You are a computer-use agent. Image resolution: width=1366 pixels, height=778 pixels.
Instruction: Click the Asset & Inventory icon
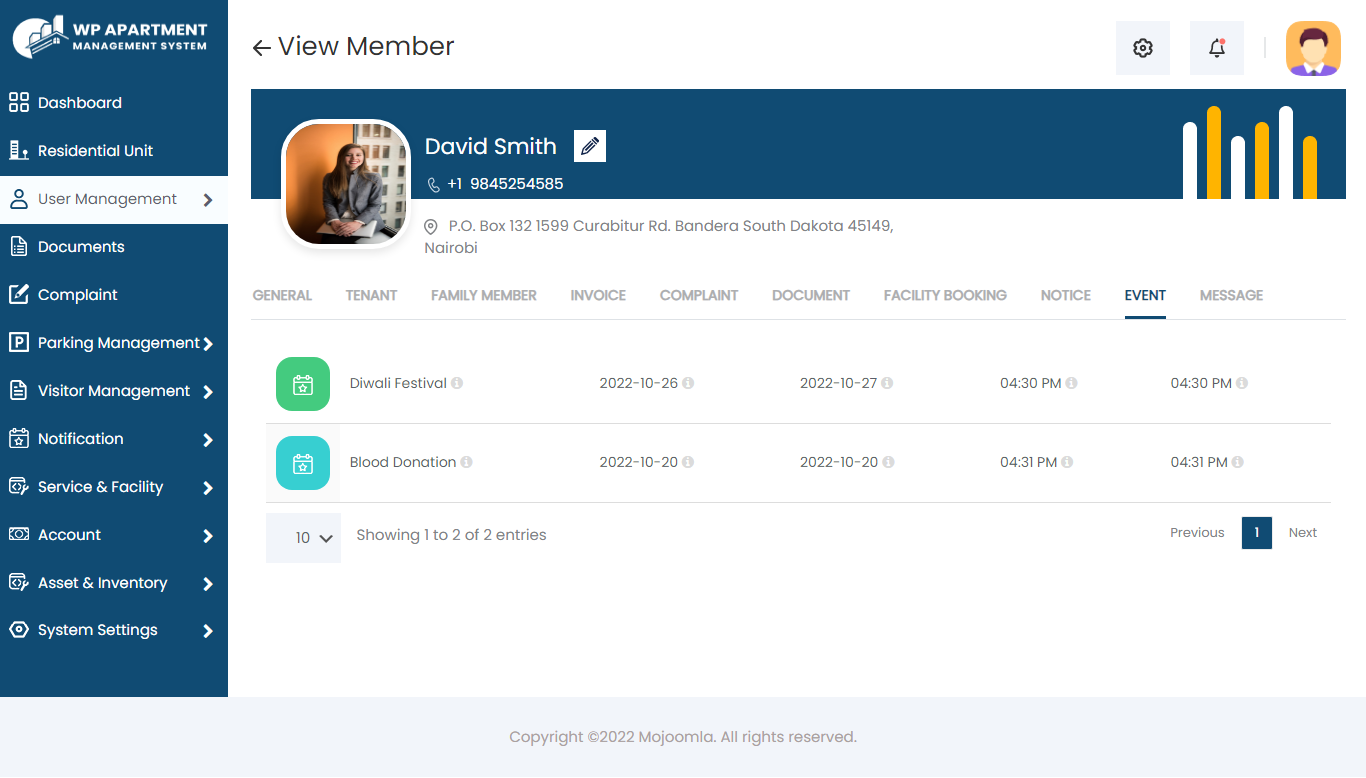coord(18,582)
